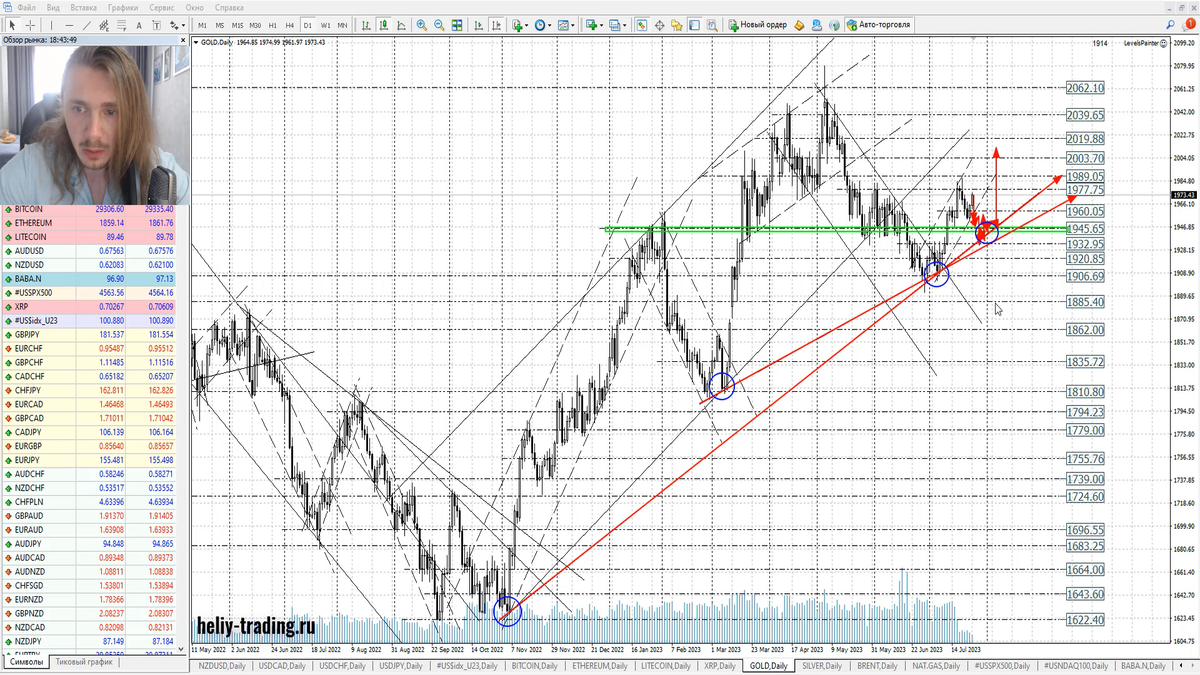Choose the Fibonacci retracement tool
Viewport: 1200px width, 675px height.
122,24
